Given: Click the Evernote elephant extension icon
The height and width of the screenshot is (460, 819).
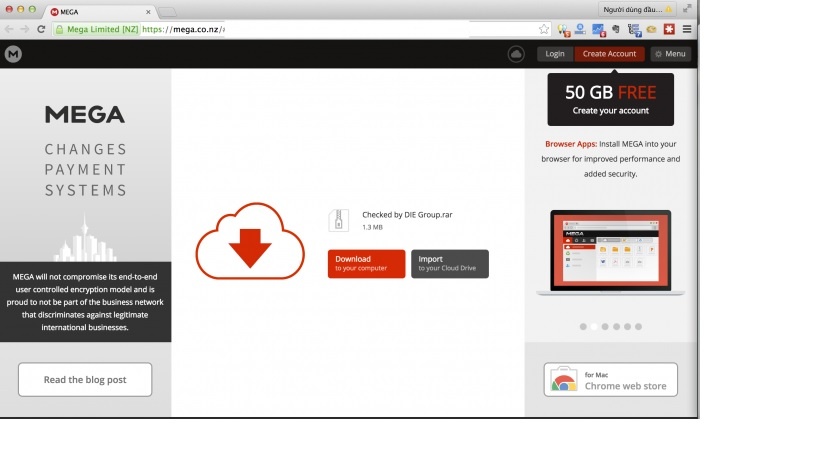Looking at the screenshot, I should coord(616,29).
